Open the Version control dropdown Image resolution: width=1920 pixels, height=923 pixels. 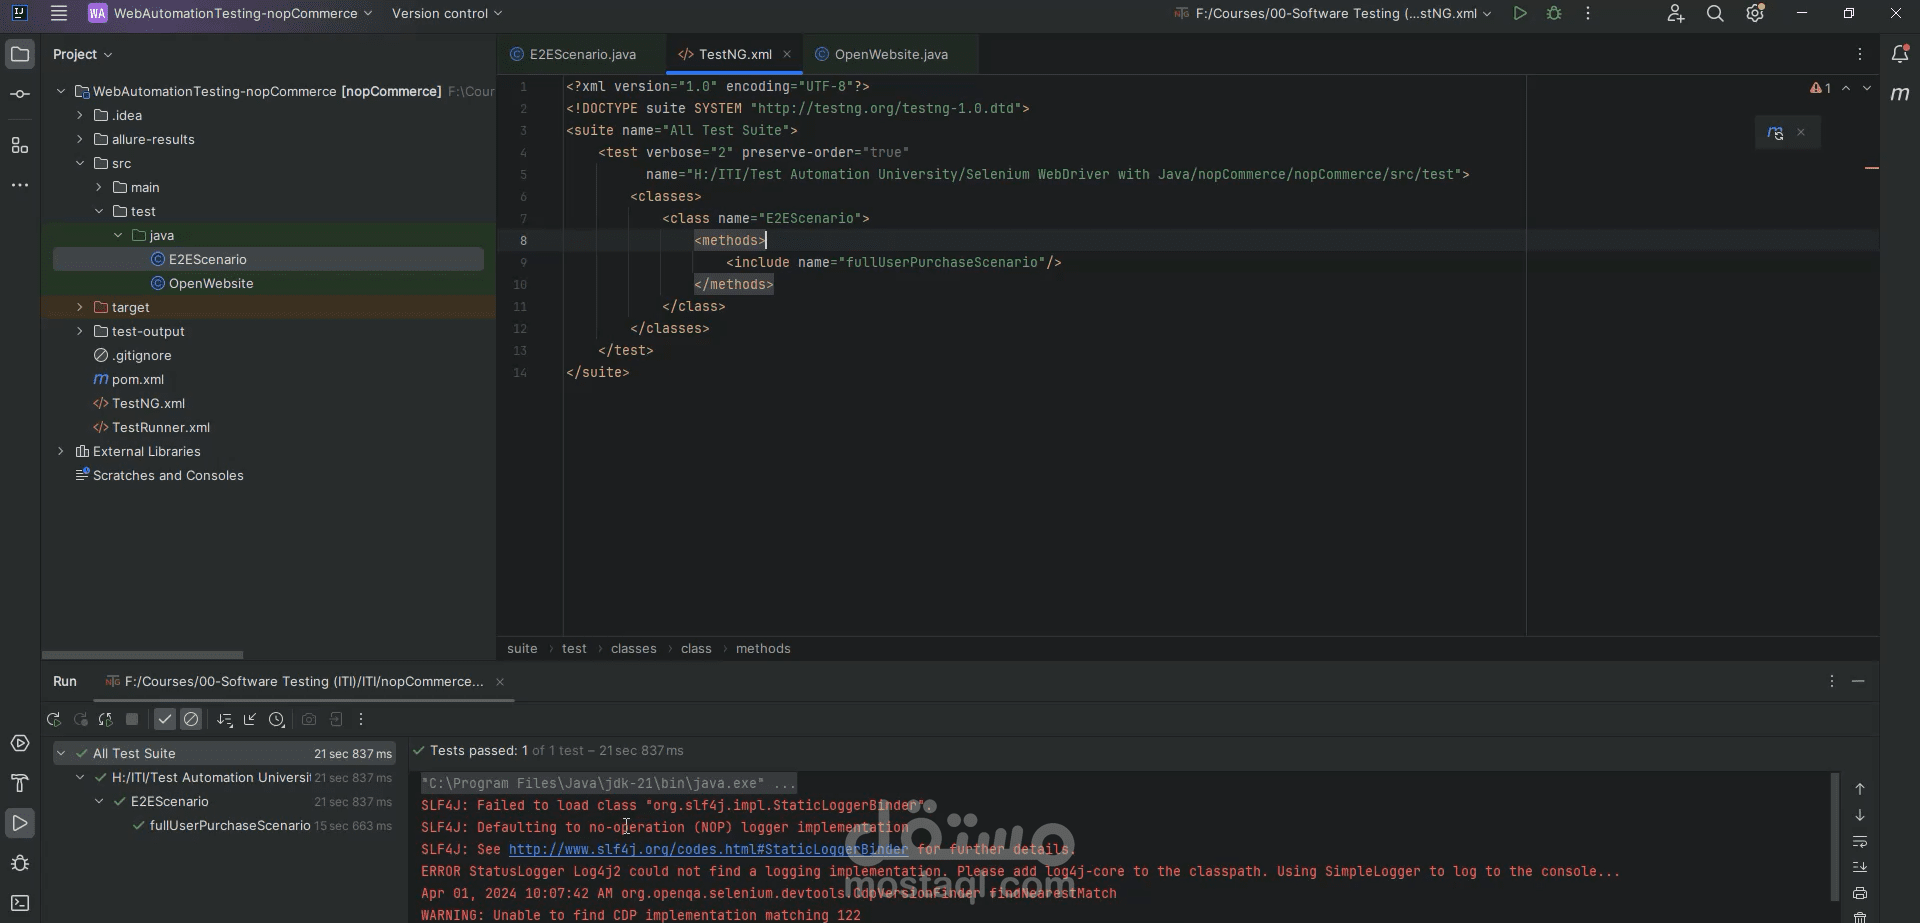pyautogui.click(x=445, y=13)
